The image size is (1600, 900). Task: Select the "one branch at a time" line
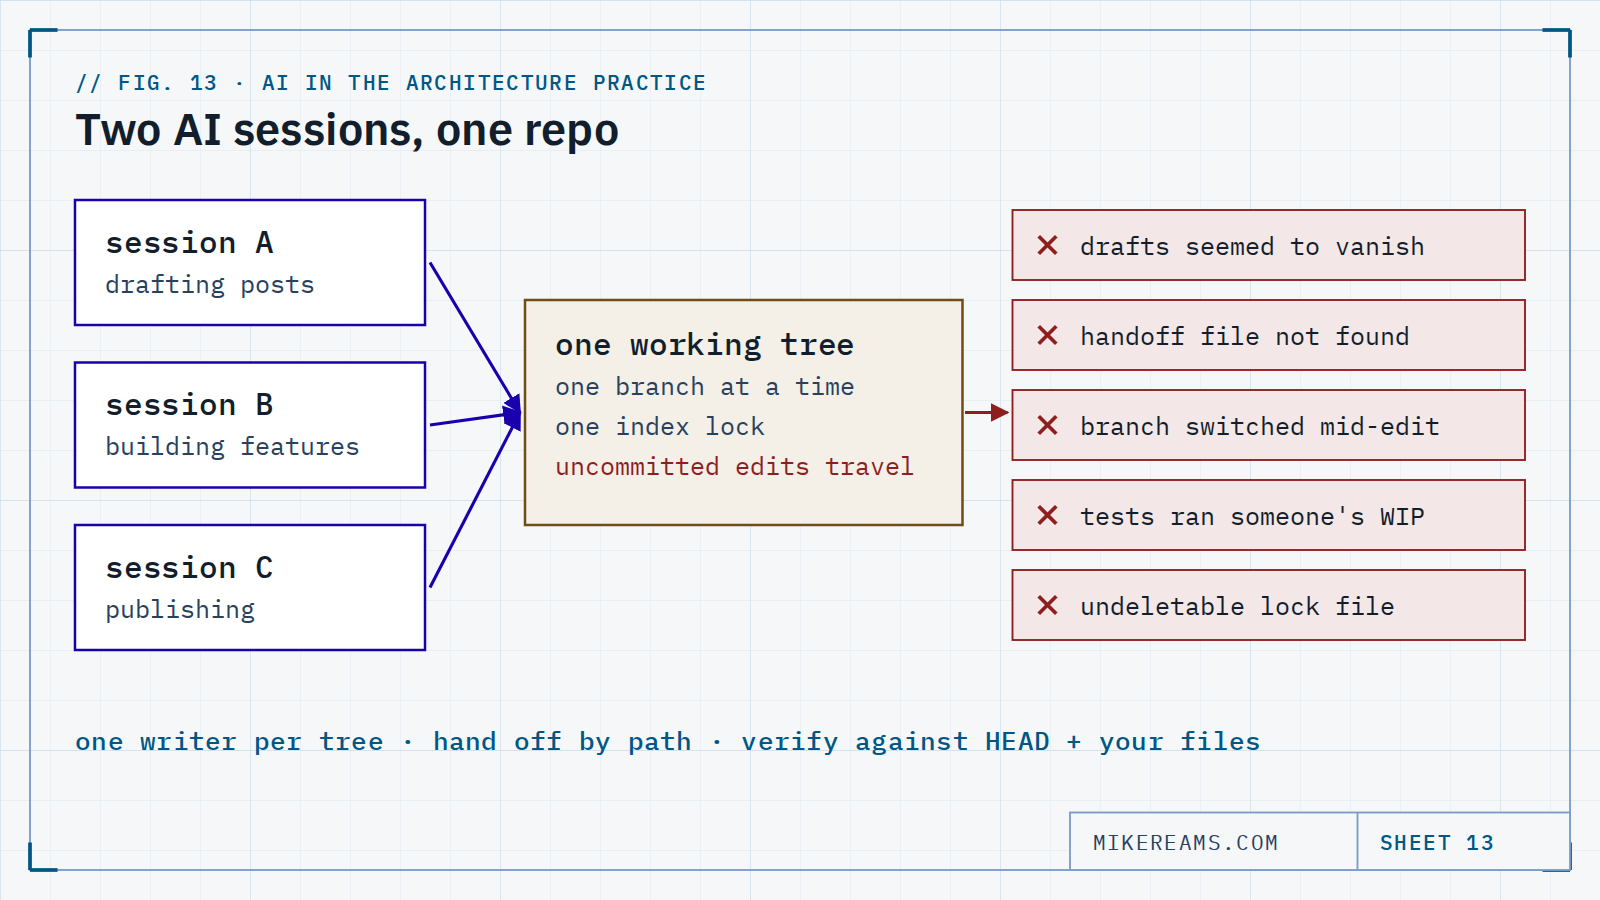coord(705,387)
